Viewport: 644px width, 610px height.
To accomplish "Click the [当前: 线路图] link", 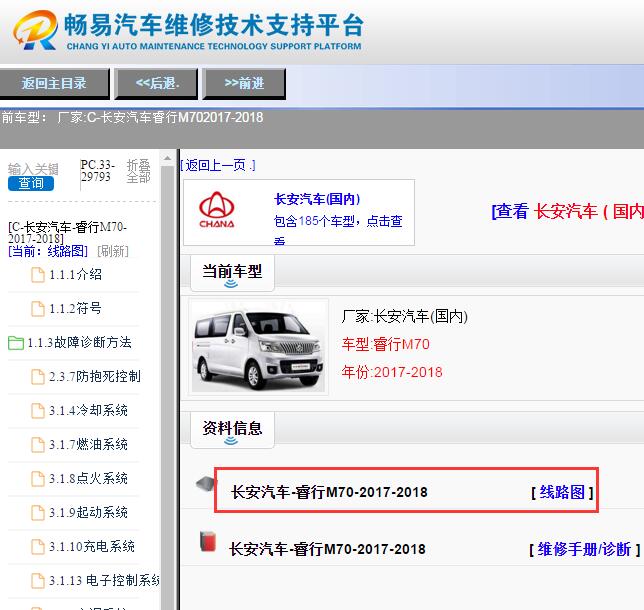I will [48, 251].
